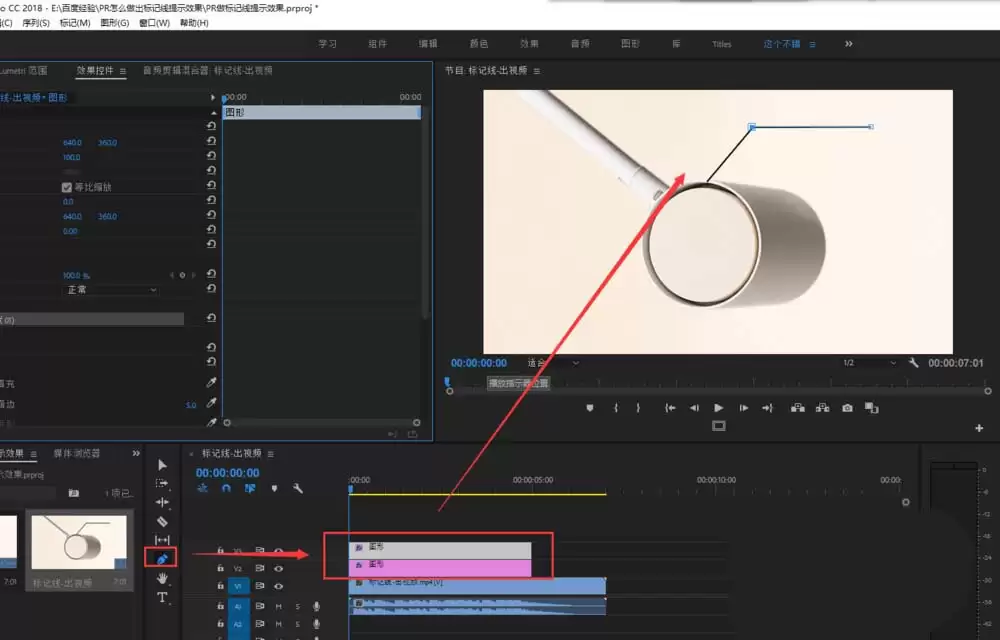Hide track V2 with the eye icon
The width and height of the screenshot is (1000, 640).
pyautogui.click(x=279, y=568)
